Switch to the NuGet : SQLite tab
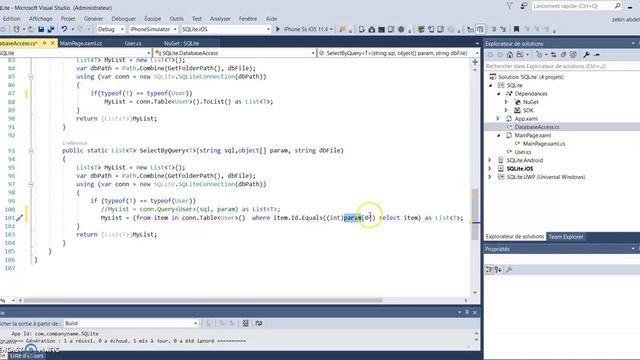The height and width of the screenshot is (360, 640). 182,43
